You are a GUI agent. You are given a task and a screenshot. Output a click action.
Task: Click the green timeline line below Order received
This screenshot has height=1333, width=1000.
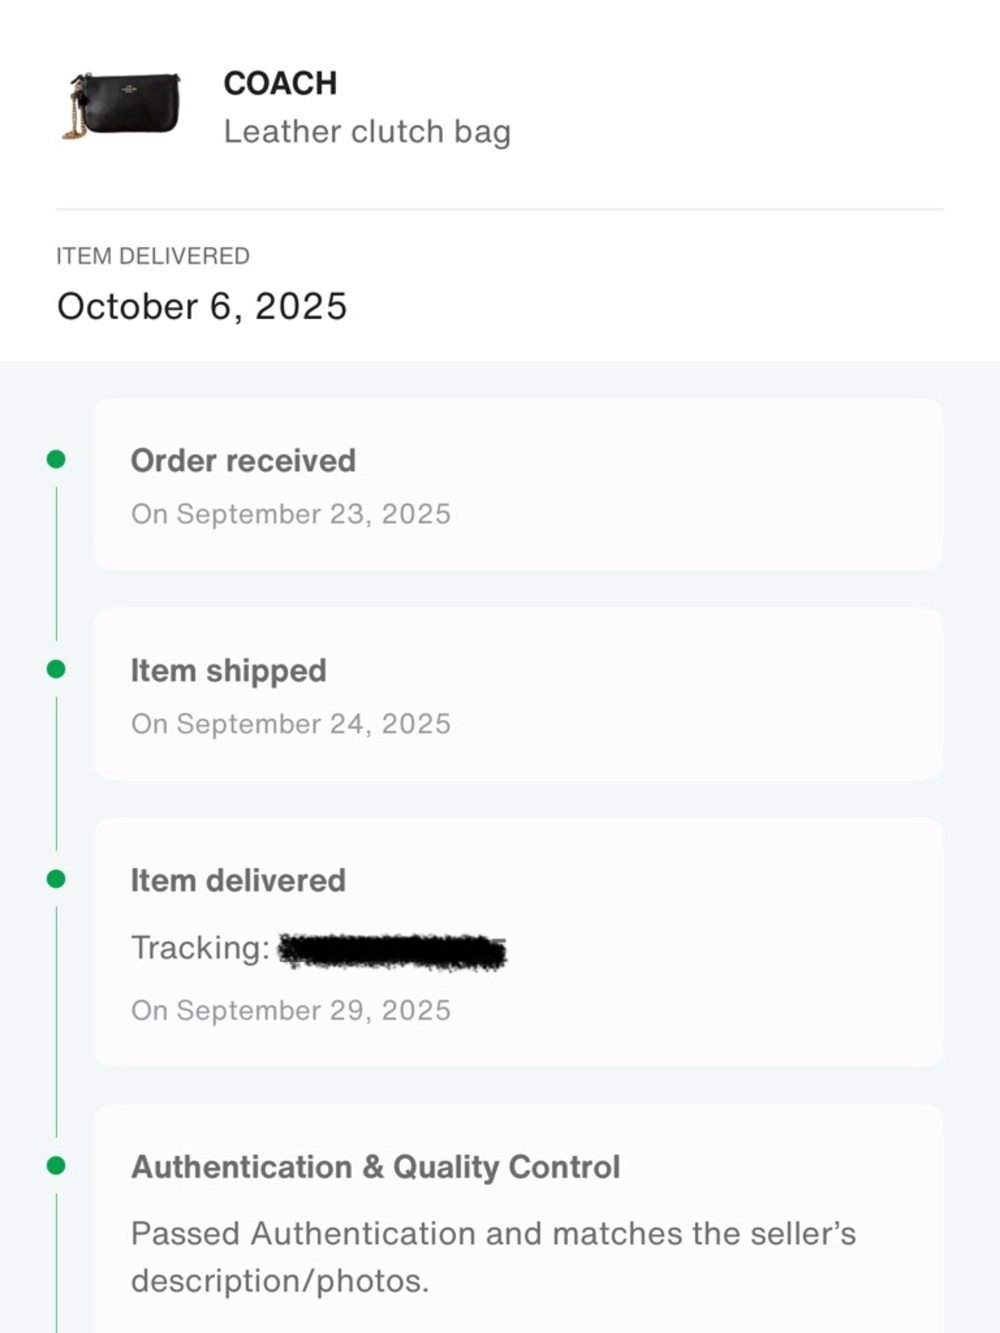[56, 564]
